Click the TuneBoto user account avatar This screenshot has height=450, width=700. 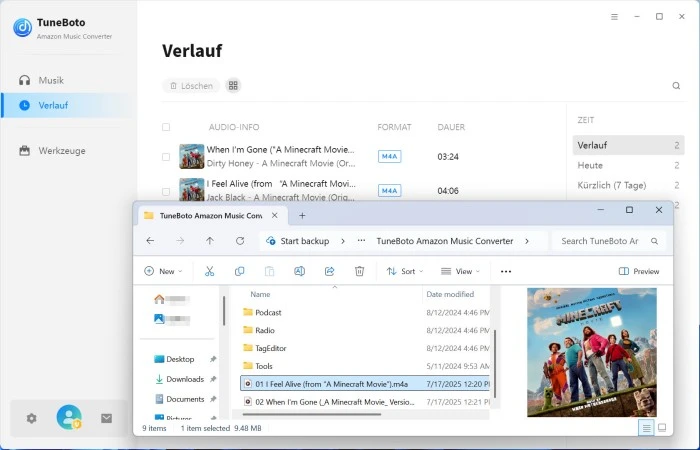point(69,417)
